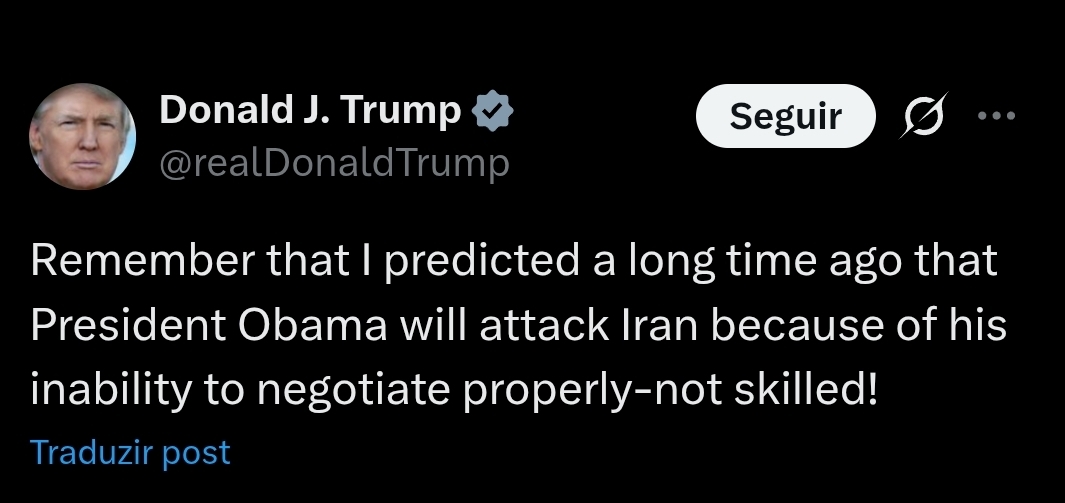Screen dimensions: 1065x503
Task: Open Donald J. Trump's profile picture
Action: (82, 136)
